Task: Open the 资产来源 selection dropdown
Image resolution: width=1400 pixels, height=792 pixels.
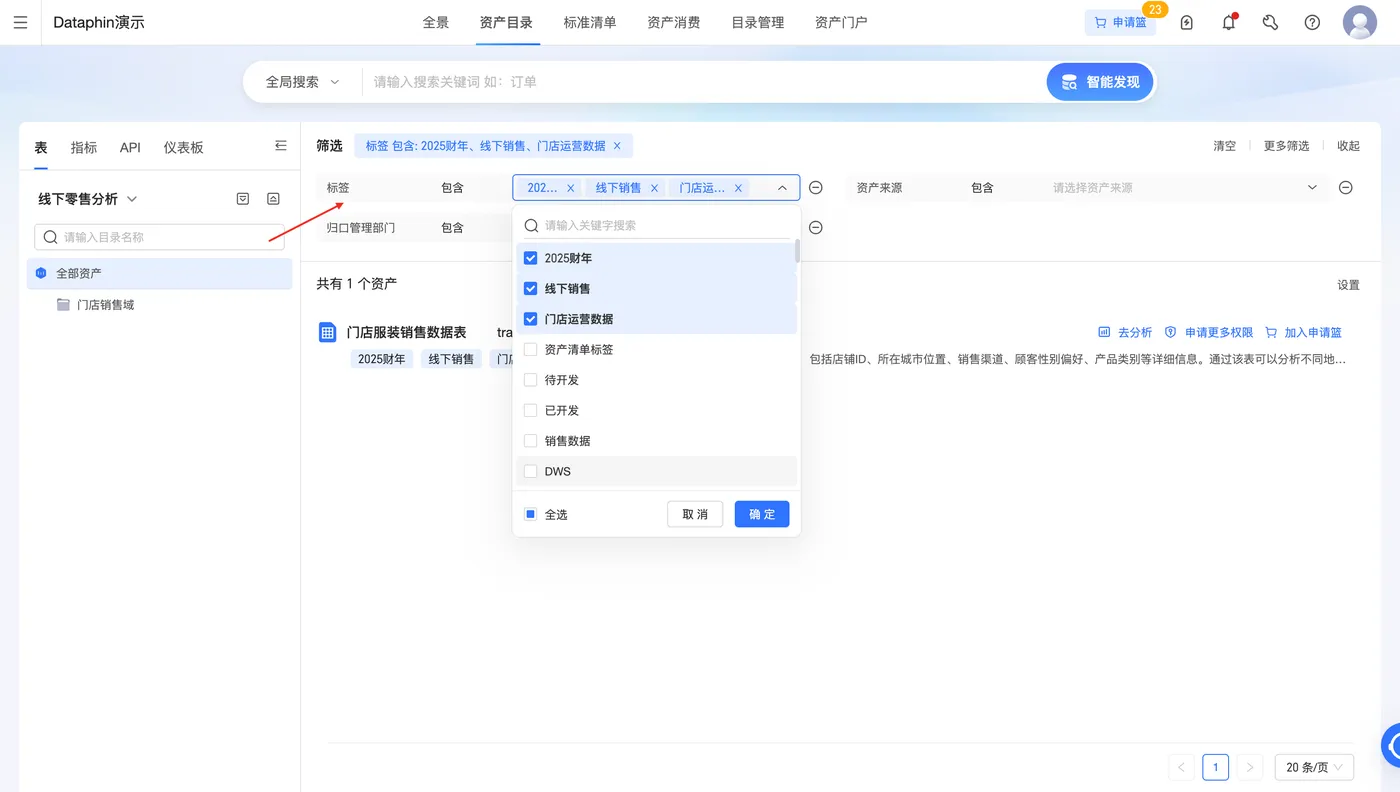Action: tap(1185, 188)
